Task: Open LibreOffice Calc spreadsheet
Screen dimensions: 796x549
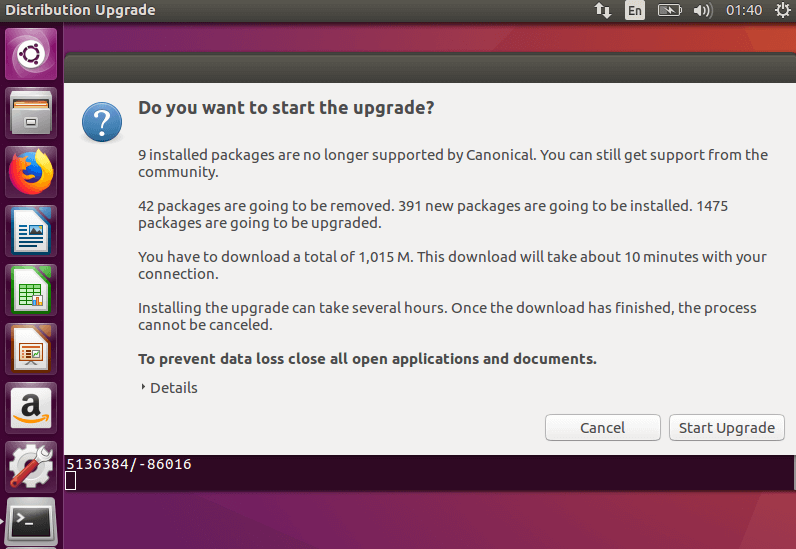Action: coord(31,289)
